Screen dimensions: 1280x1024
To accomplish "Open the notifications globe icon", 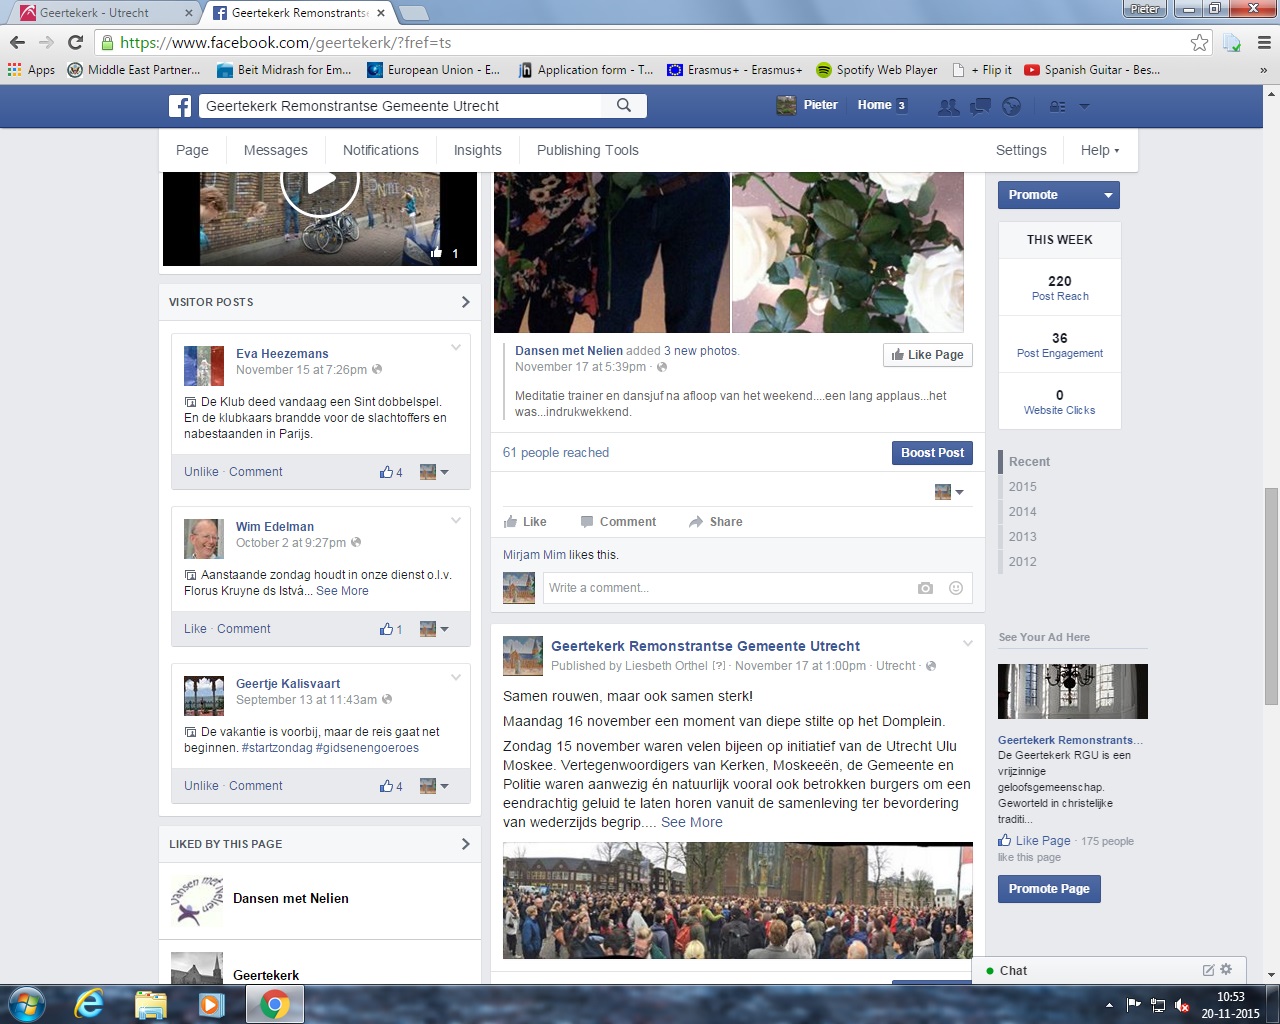I will coord(1012,106).
